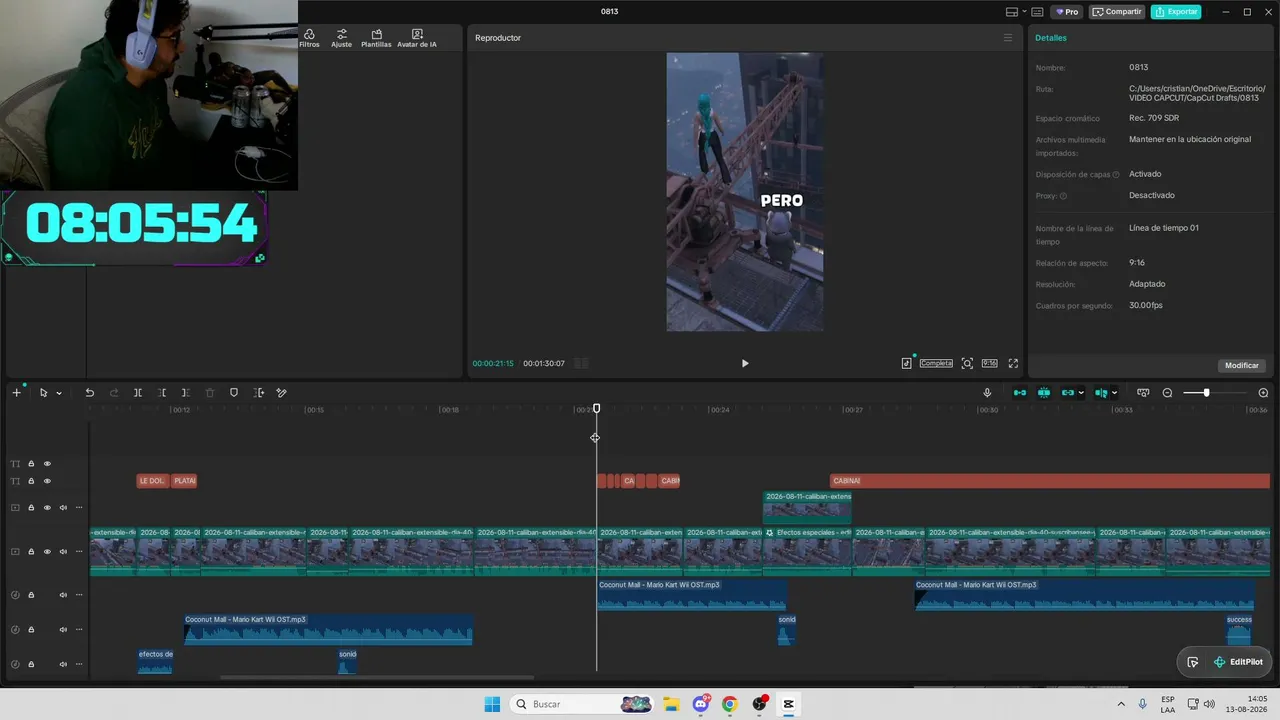Lock the top text track
1280x720 pixels.
pyautogui.click(x=31, y=464)
